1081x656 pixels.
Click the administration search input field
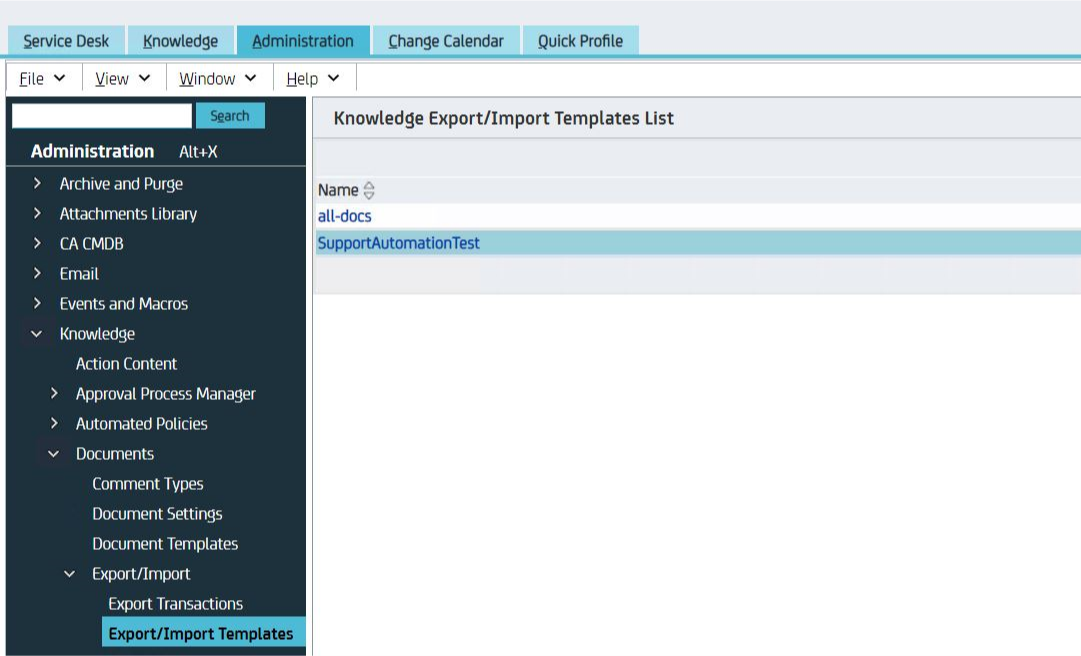pyautogui.click(x=101, y=116)
